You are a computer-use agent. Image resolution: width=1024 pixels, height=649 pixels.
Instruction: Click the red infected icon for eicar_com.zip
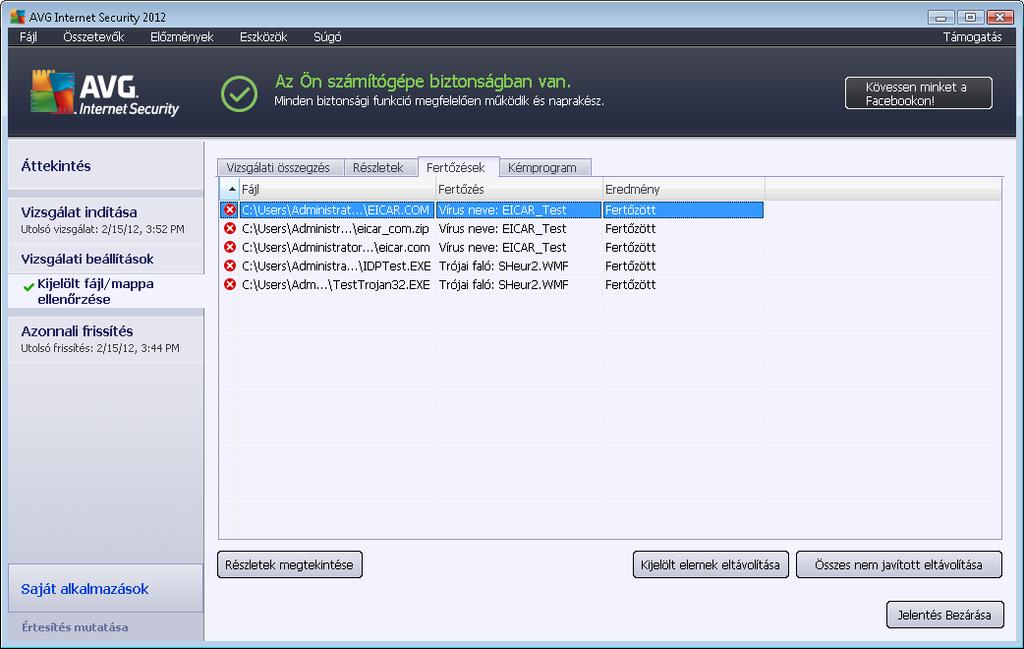coord(230,229)
